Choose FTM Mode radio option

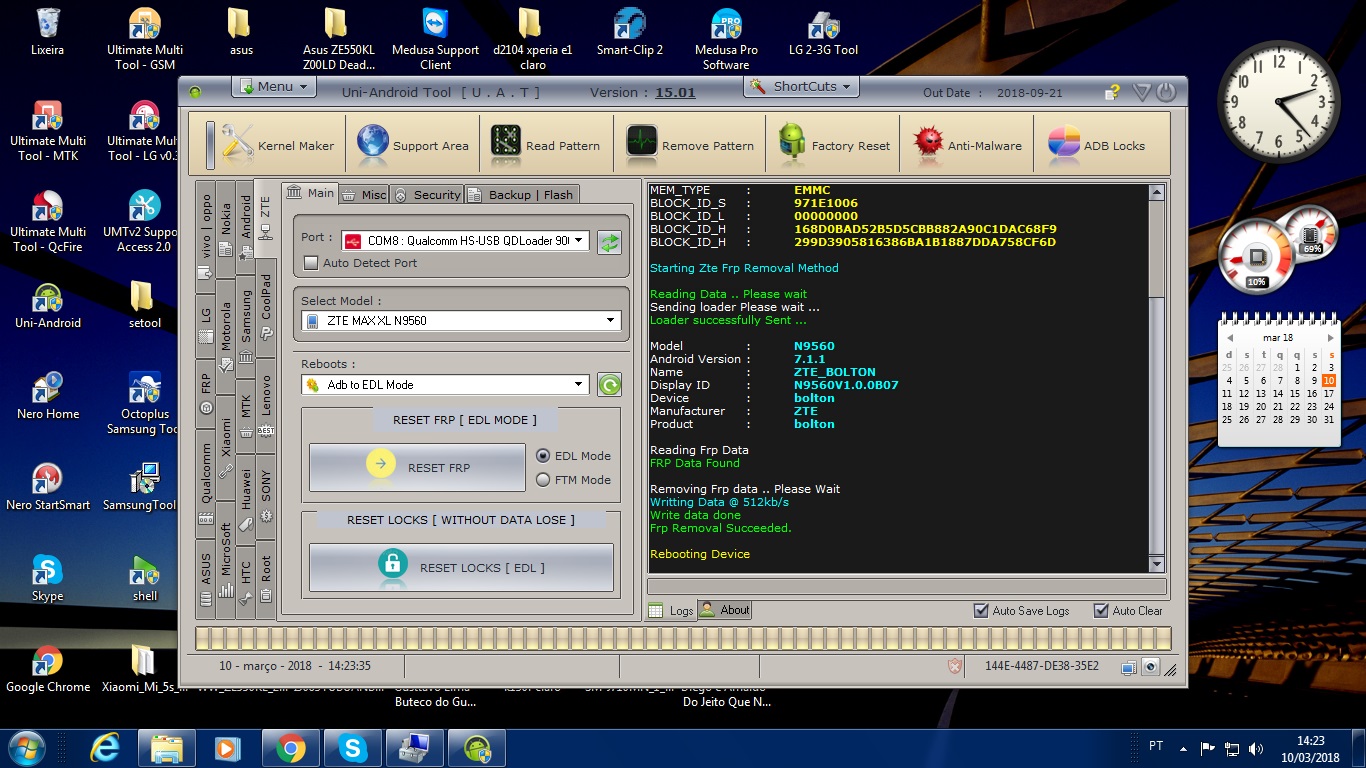[x=543, y=480]
